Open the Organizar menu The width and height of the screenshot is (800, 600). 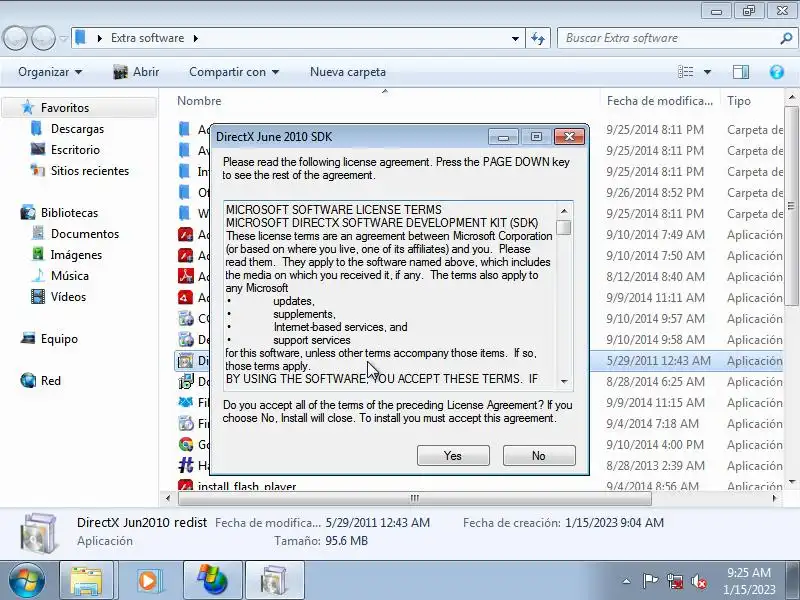coord(49,72)
